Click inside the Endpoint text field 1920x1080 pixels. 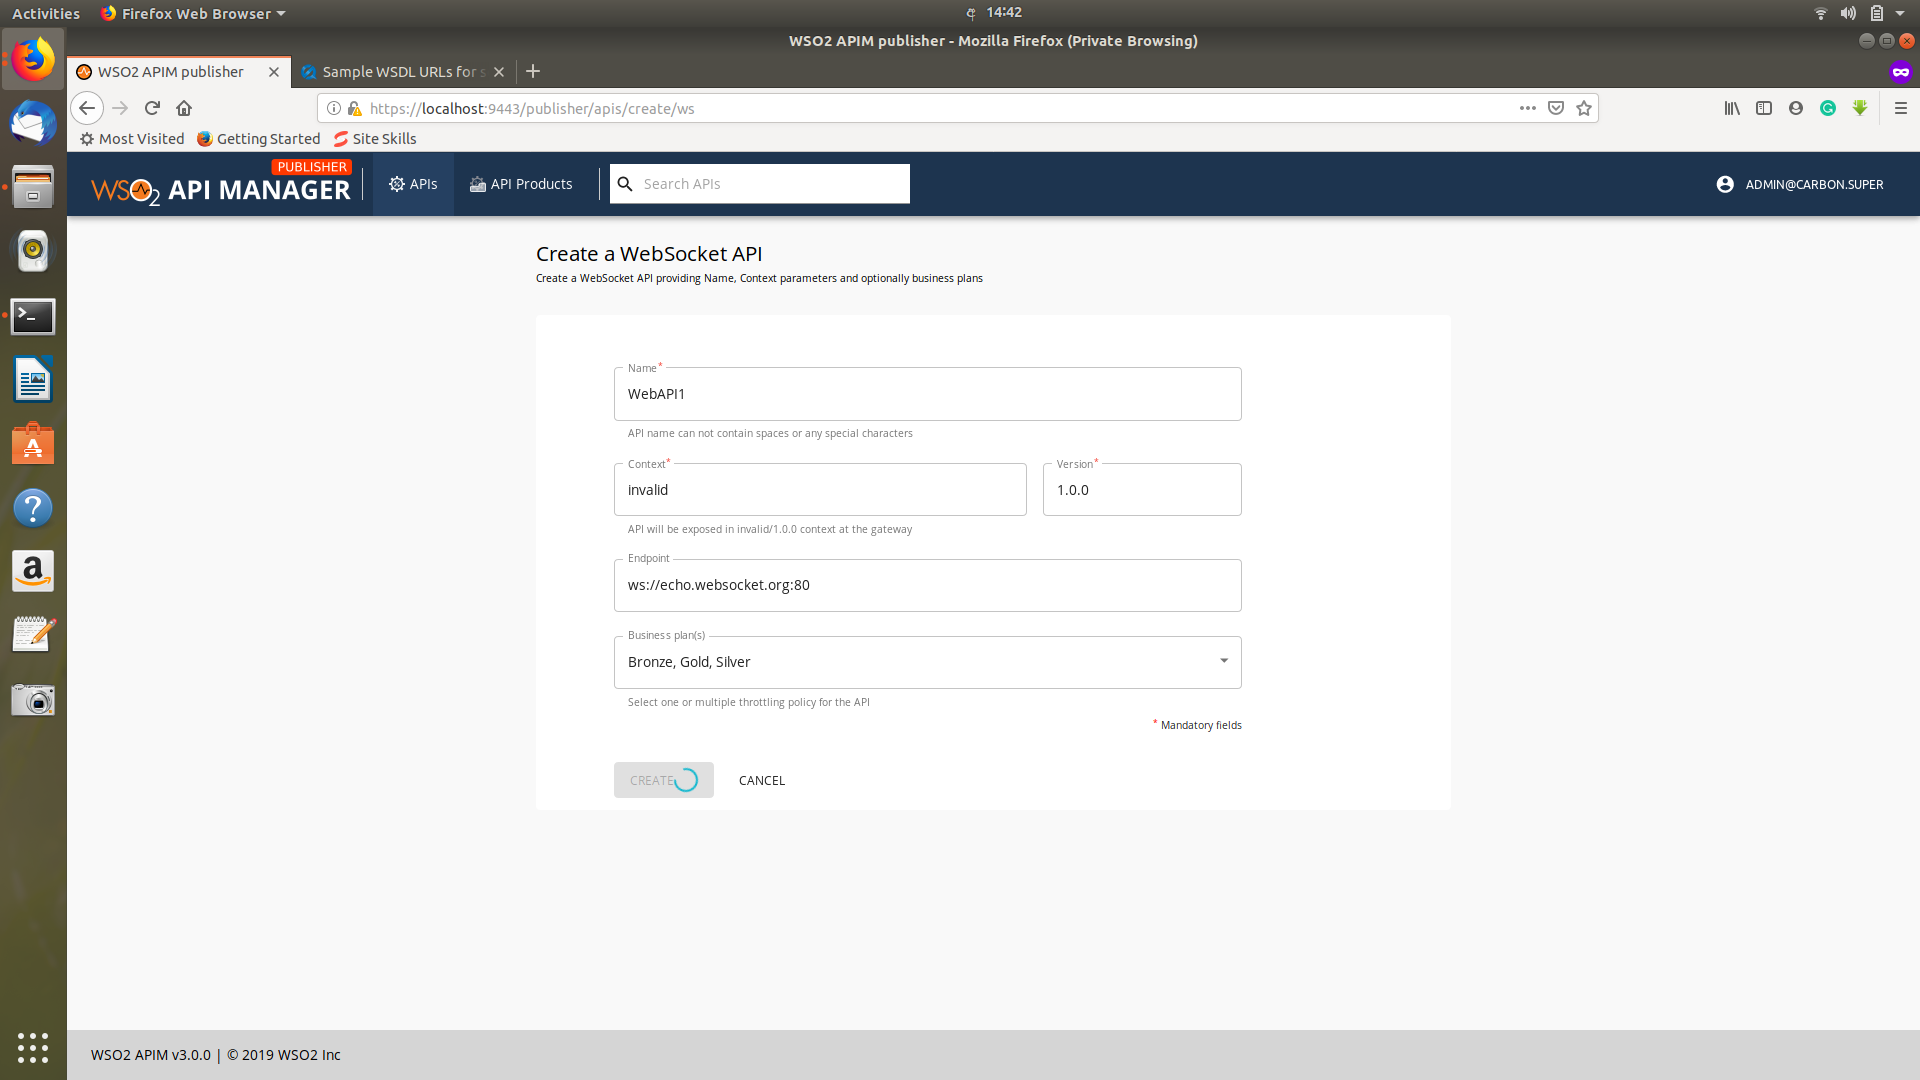click(x=927, y=585)
